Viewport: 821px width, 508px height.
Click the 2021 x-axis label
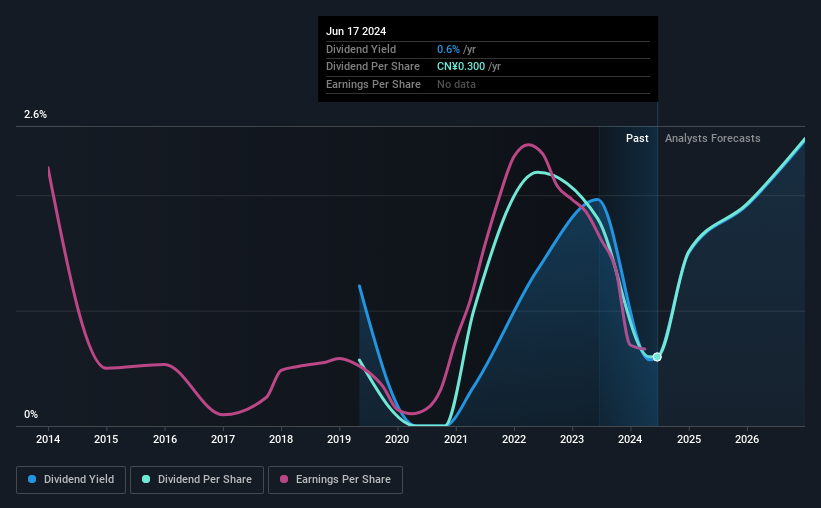pyautogui.click(x=456, y=439)
